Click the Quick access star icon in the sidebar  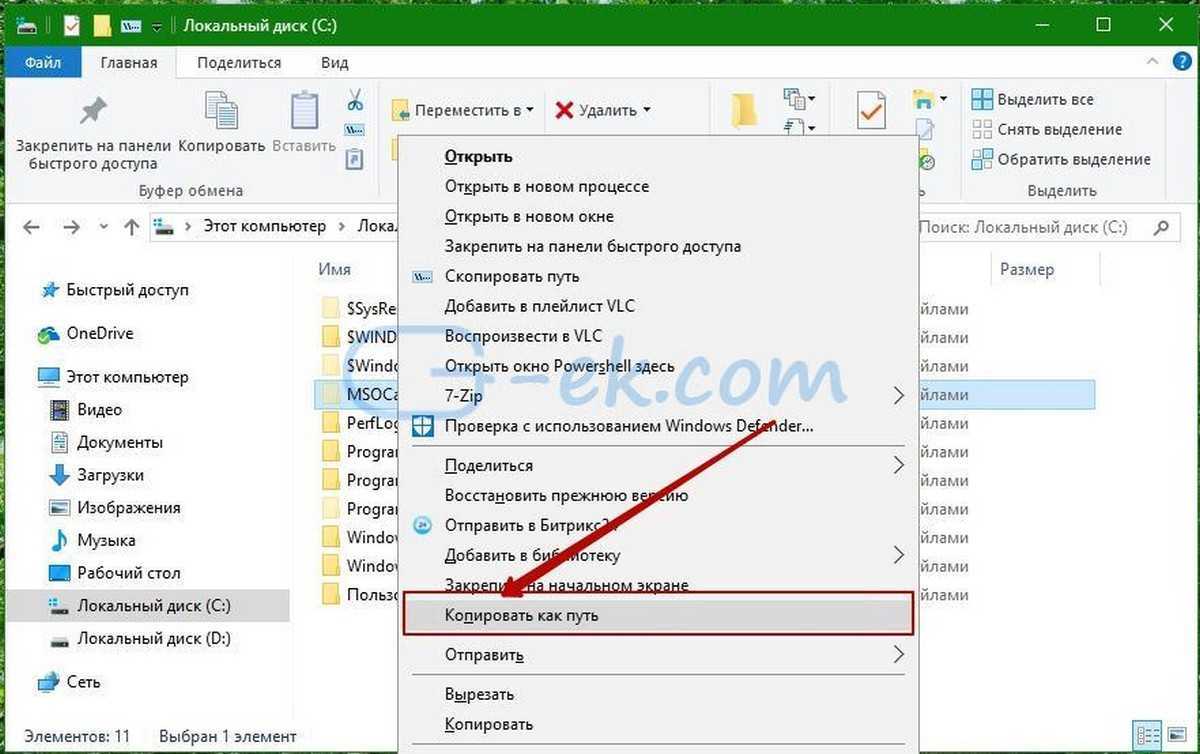click(49, 291)
